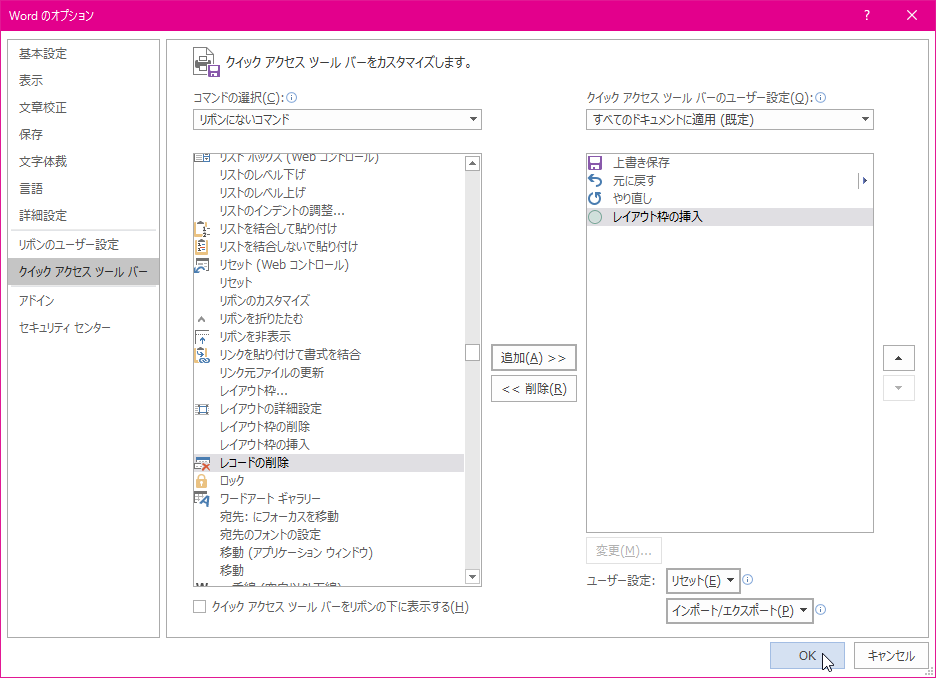Open the コマンドの選択 dropdown (リボンにないコマンド)
Screen dimensions: 936x678
[337, 119]
